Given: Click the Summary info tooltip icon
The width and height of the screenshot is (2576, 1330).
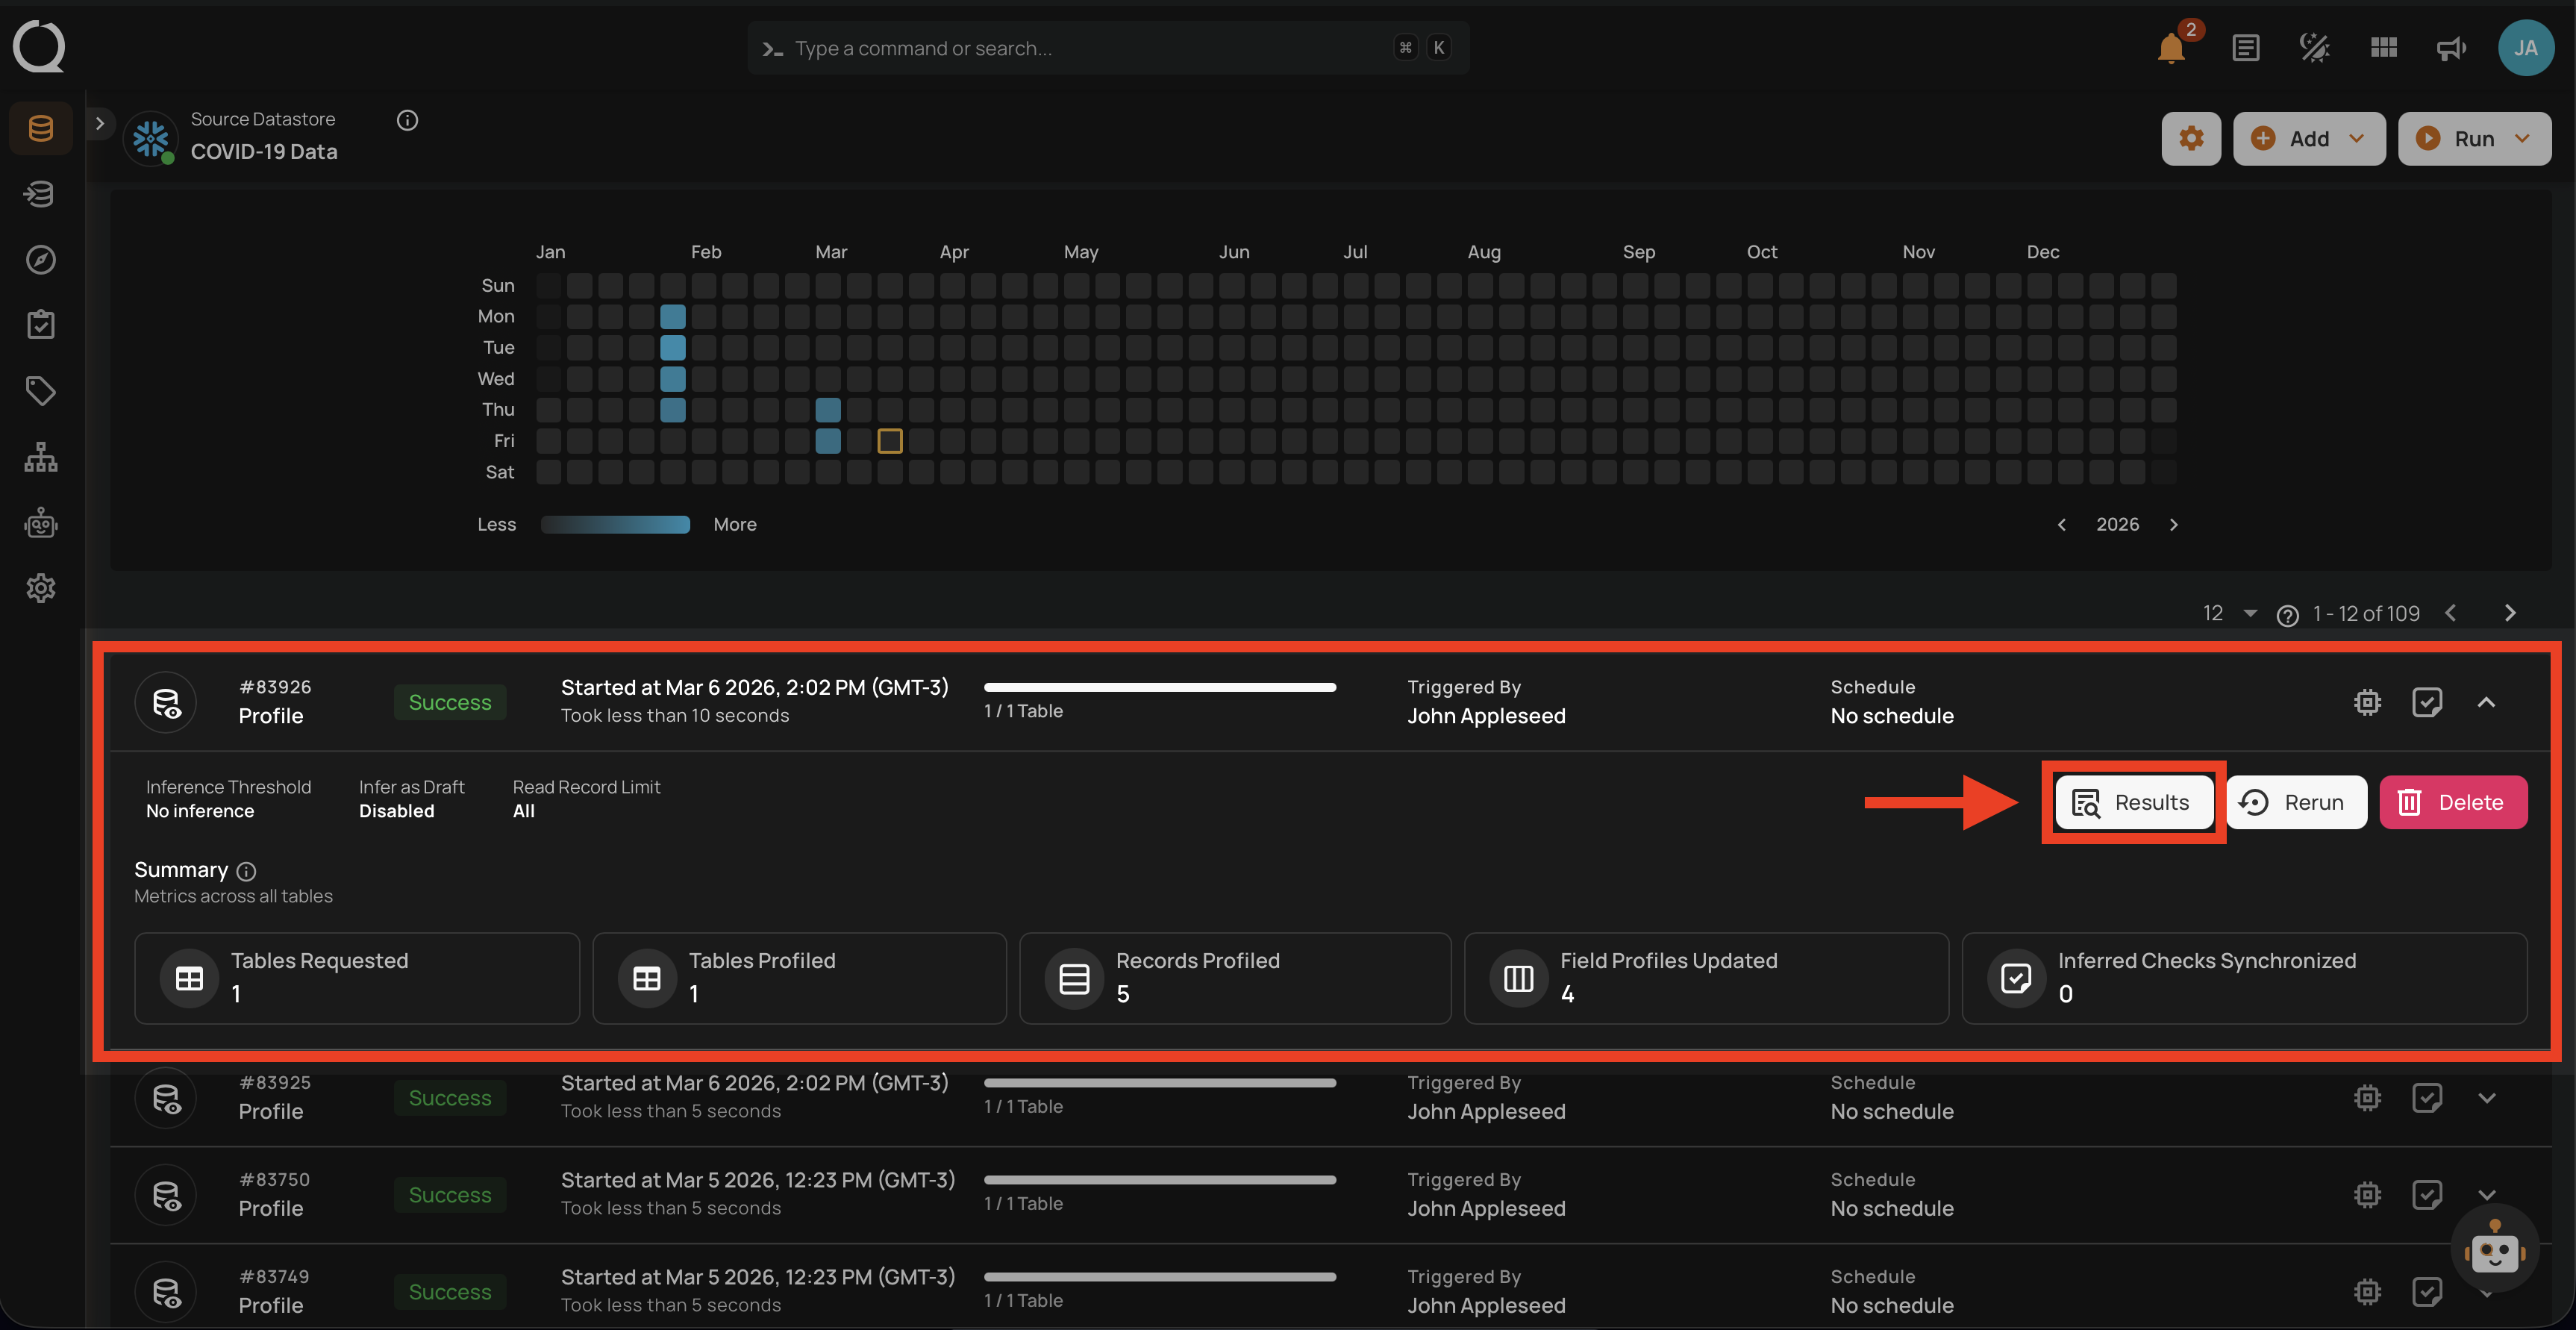Looking at the screenshot, I should click(247, 871).
